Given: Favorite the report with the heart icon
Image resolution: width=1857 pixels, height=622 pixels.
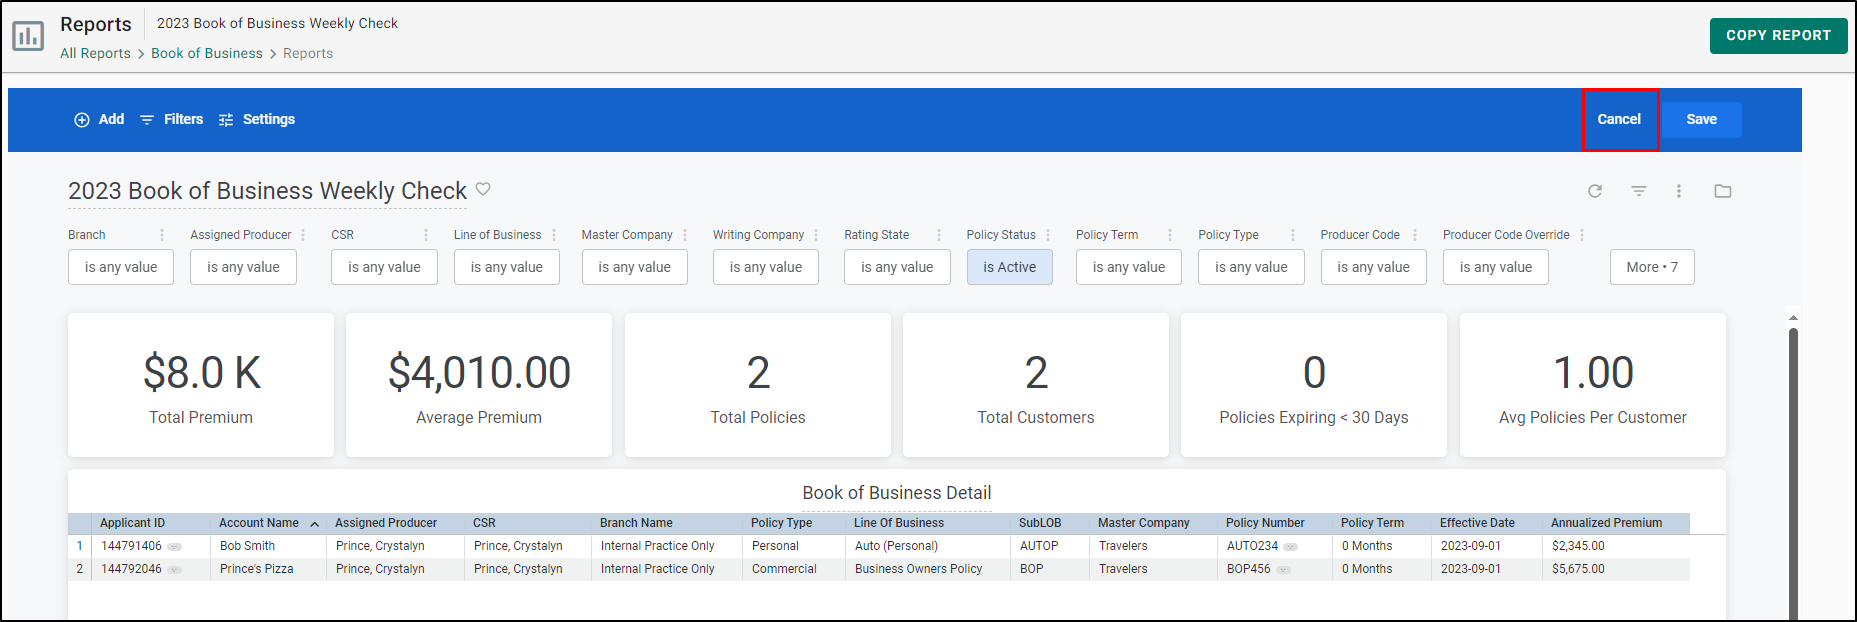Looking at the screenshot, I should tap(483, 188).
